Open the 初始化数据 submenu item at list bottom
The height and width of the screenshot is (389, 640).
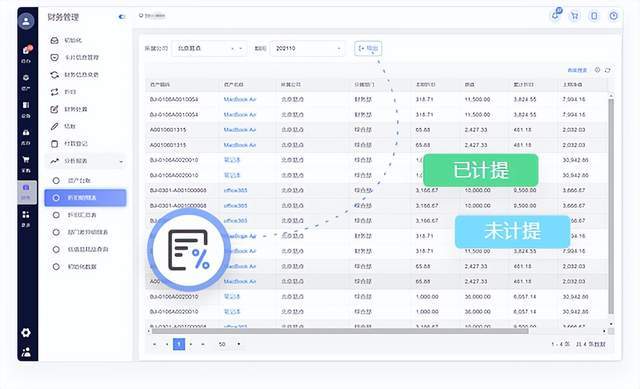click(86, 267)
